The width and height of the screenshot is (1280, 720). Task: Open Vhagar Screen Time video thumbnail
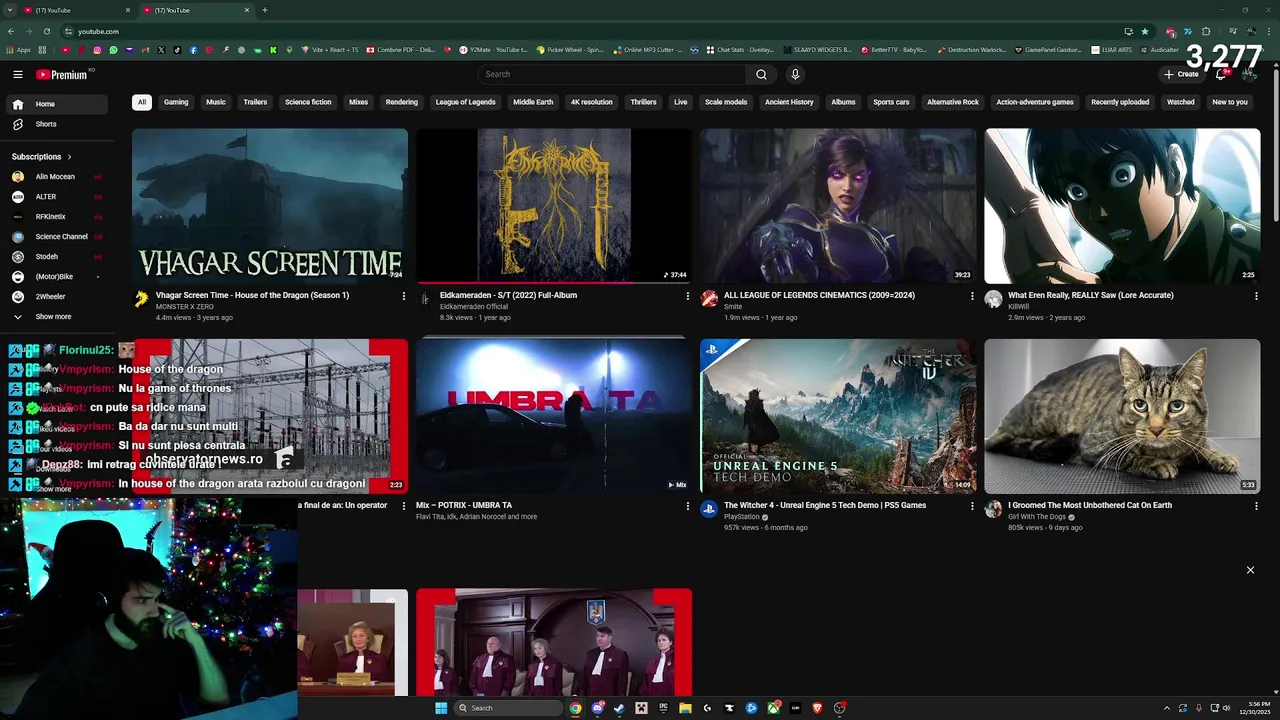pos(270,206)
